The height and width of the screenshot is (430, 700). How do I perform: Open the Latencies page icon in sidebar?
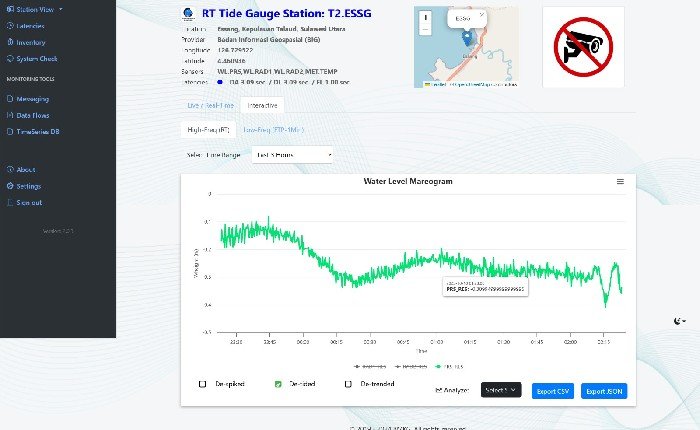10,25
